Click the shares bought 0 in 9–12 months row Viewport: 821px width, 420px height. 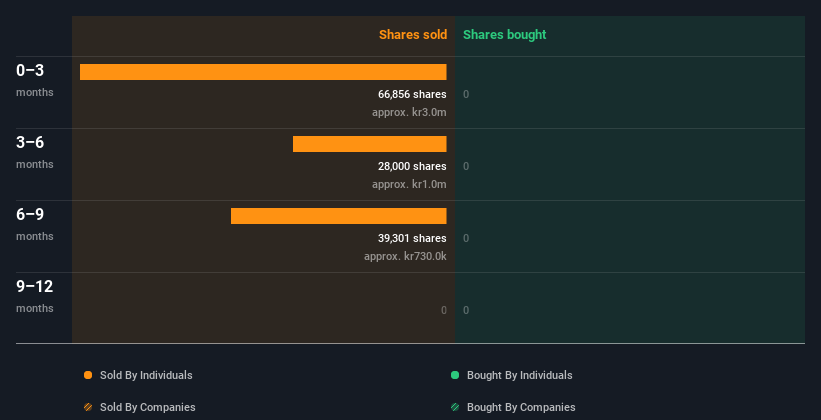coord(466,310)
